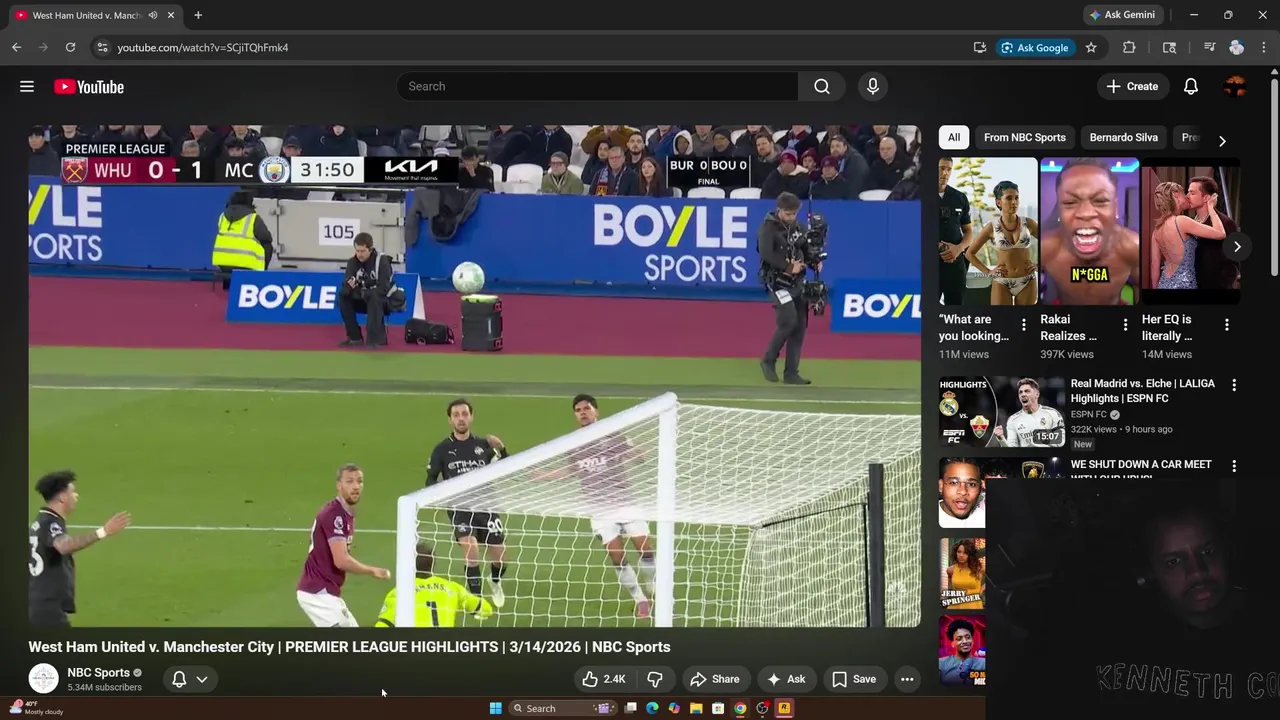The width and height of the screenshot is (1280, 720).
Task: Click the Create button
Action: 1132,87
